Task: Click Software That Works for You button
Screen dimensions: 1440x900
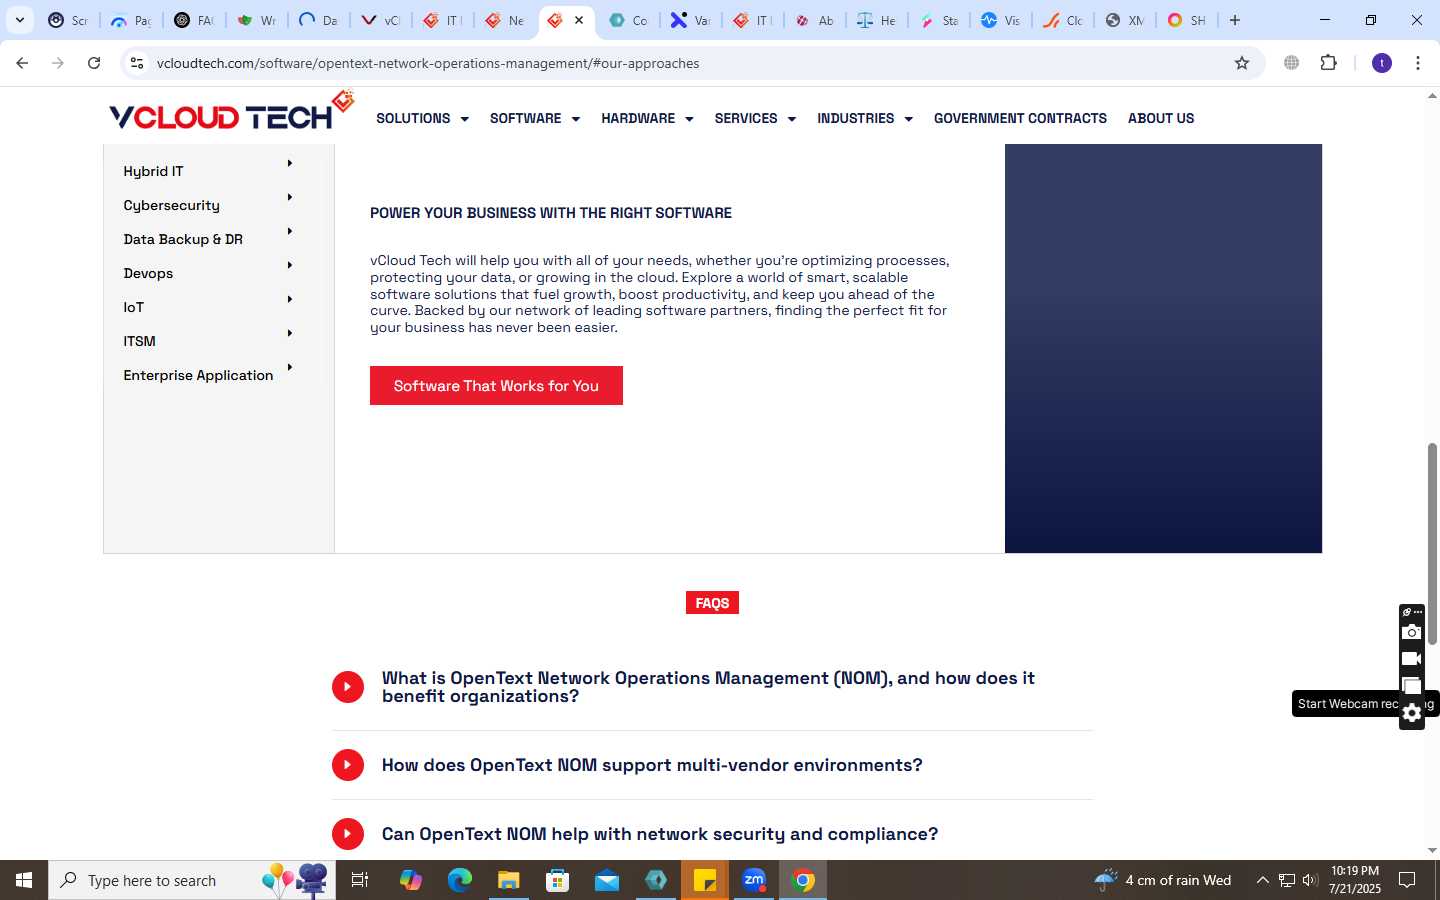Action: 496,386
